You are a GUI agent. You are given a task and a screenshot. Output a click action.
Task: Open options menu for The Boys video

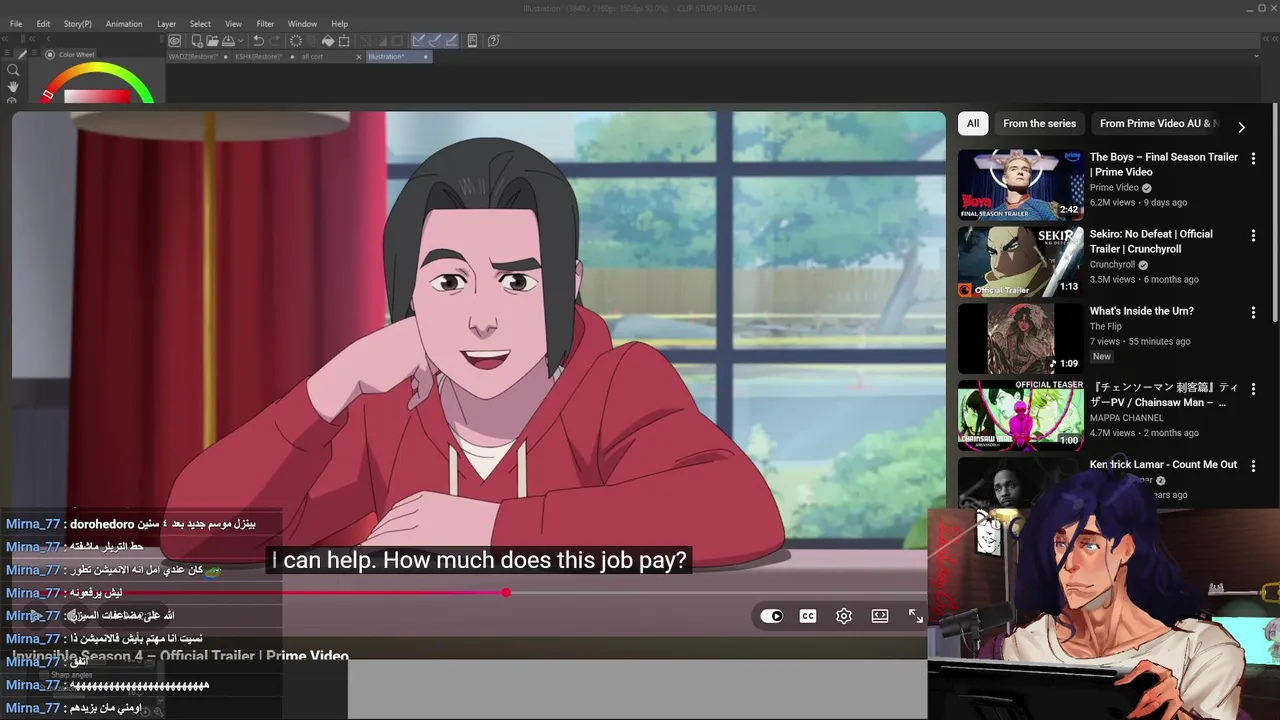pos(1253,158)
